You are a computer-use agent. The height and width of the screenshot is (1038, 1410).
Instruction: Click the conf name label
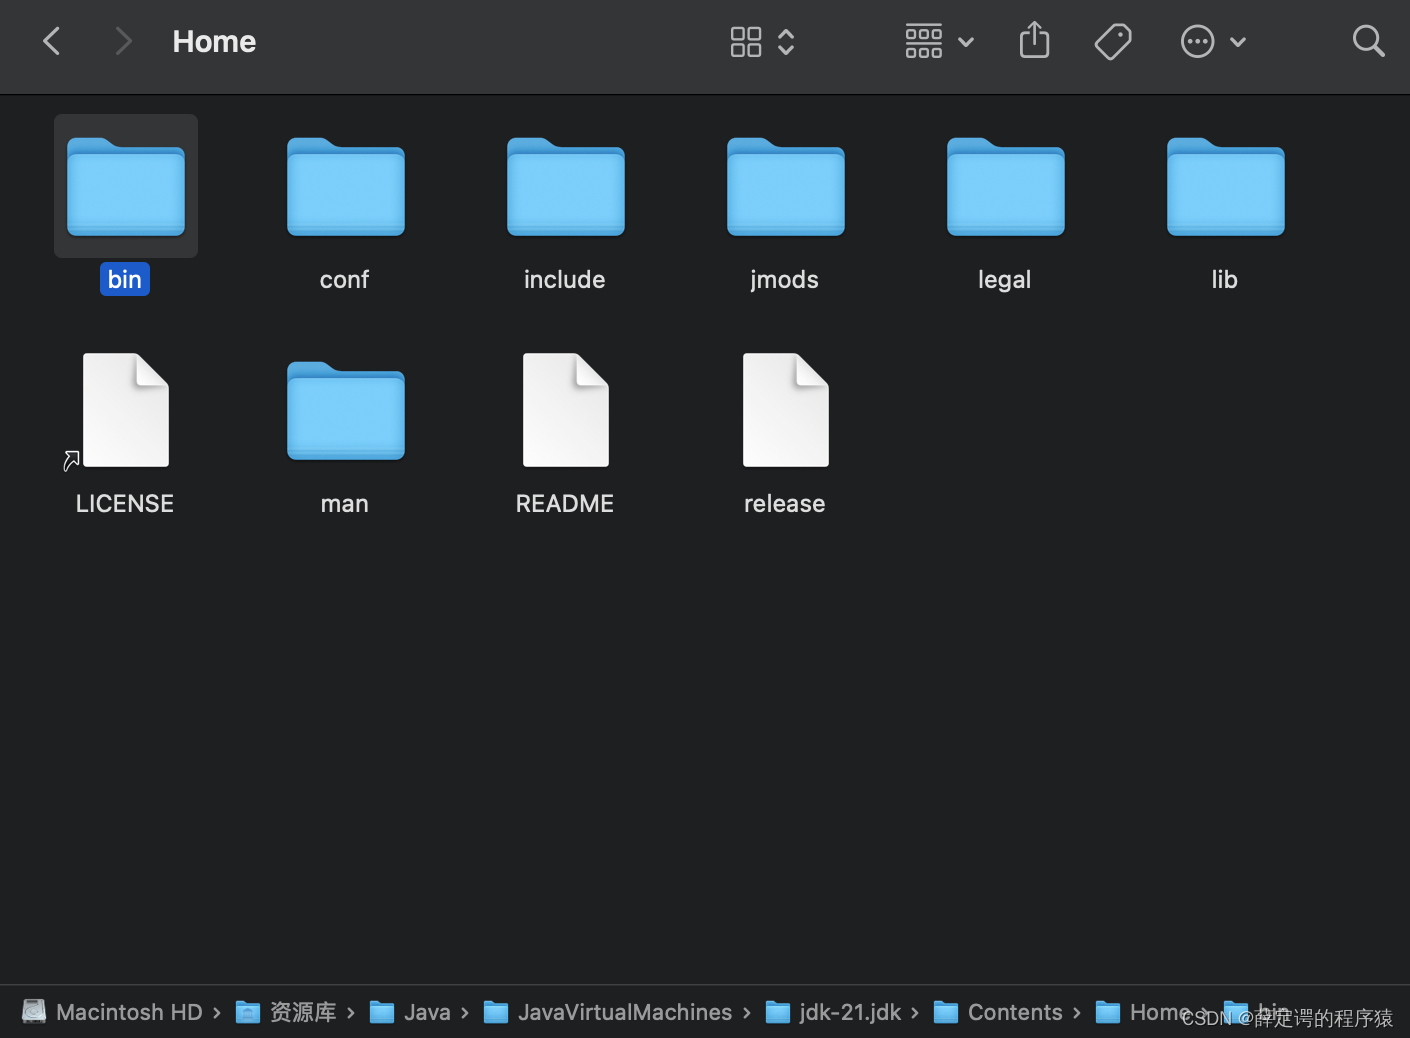tap(345, 279)
